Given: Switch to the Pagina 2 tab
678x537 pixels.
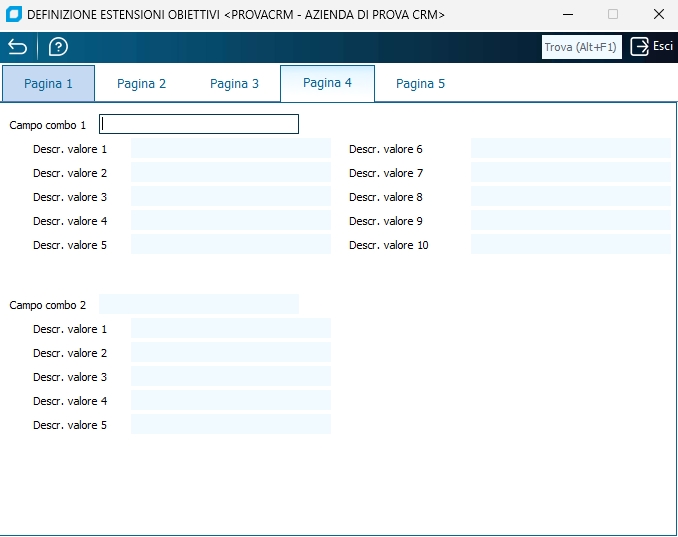Looking at the screenshot, I should click(141, 83).
